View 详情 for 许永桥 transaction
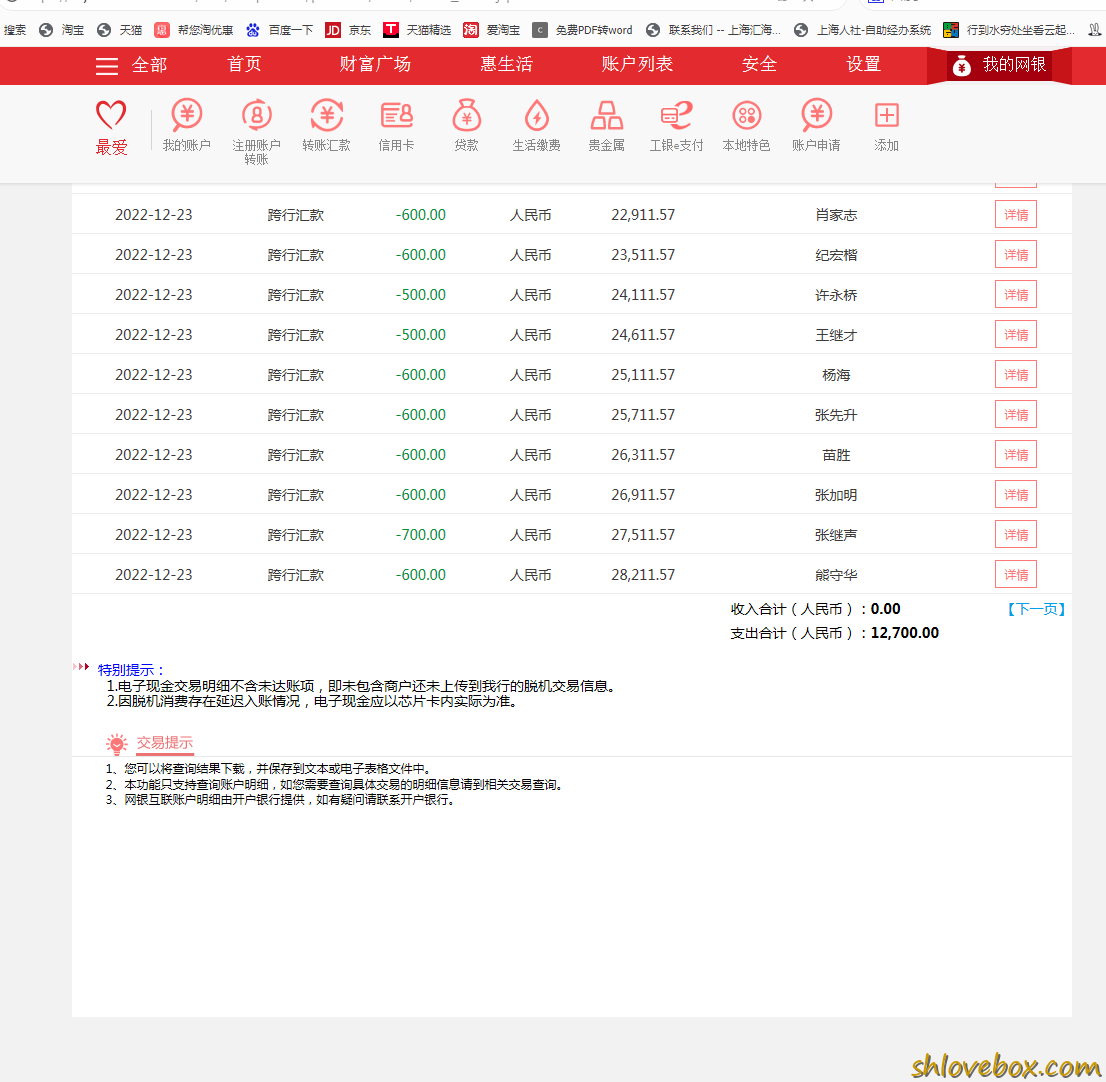The width and height of the screenshot is (1106, 1082). pos(1016,295)
